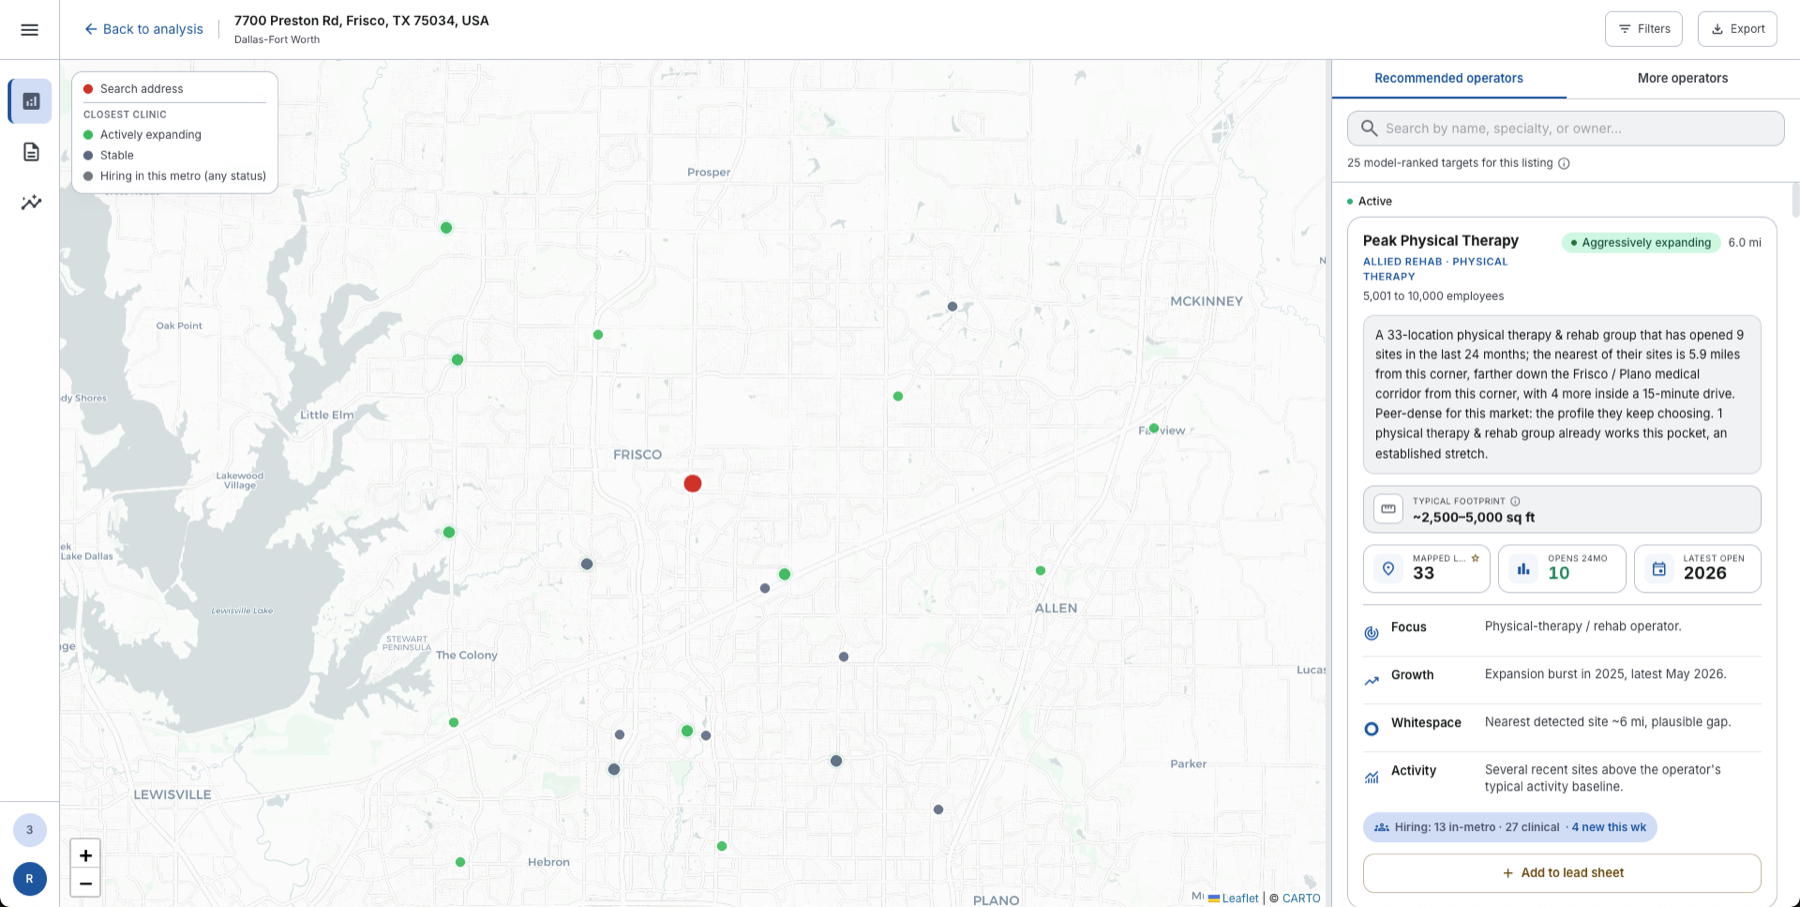
Task: Click the Hiring 13 in-metro badge
Action: (x=1509, y=827)
